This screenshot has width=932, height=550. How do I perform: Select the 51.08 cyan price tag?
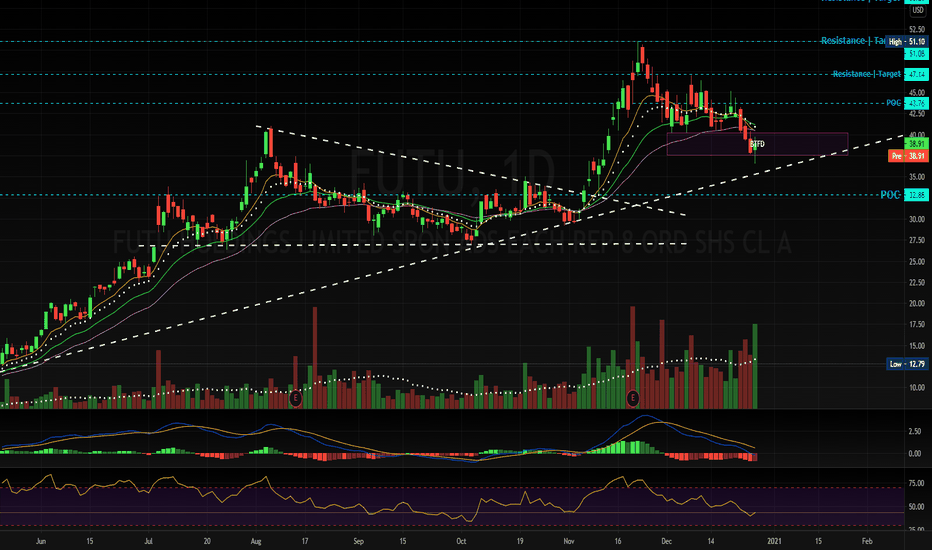(916, 54)
